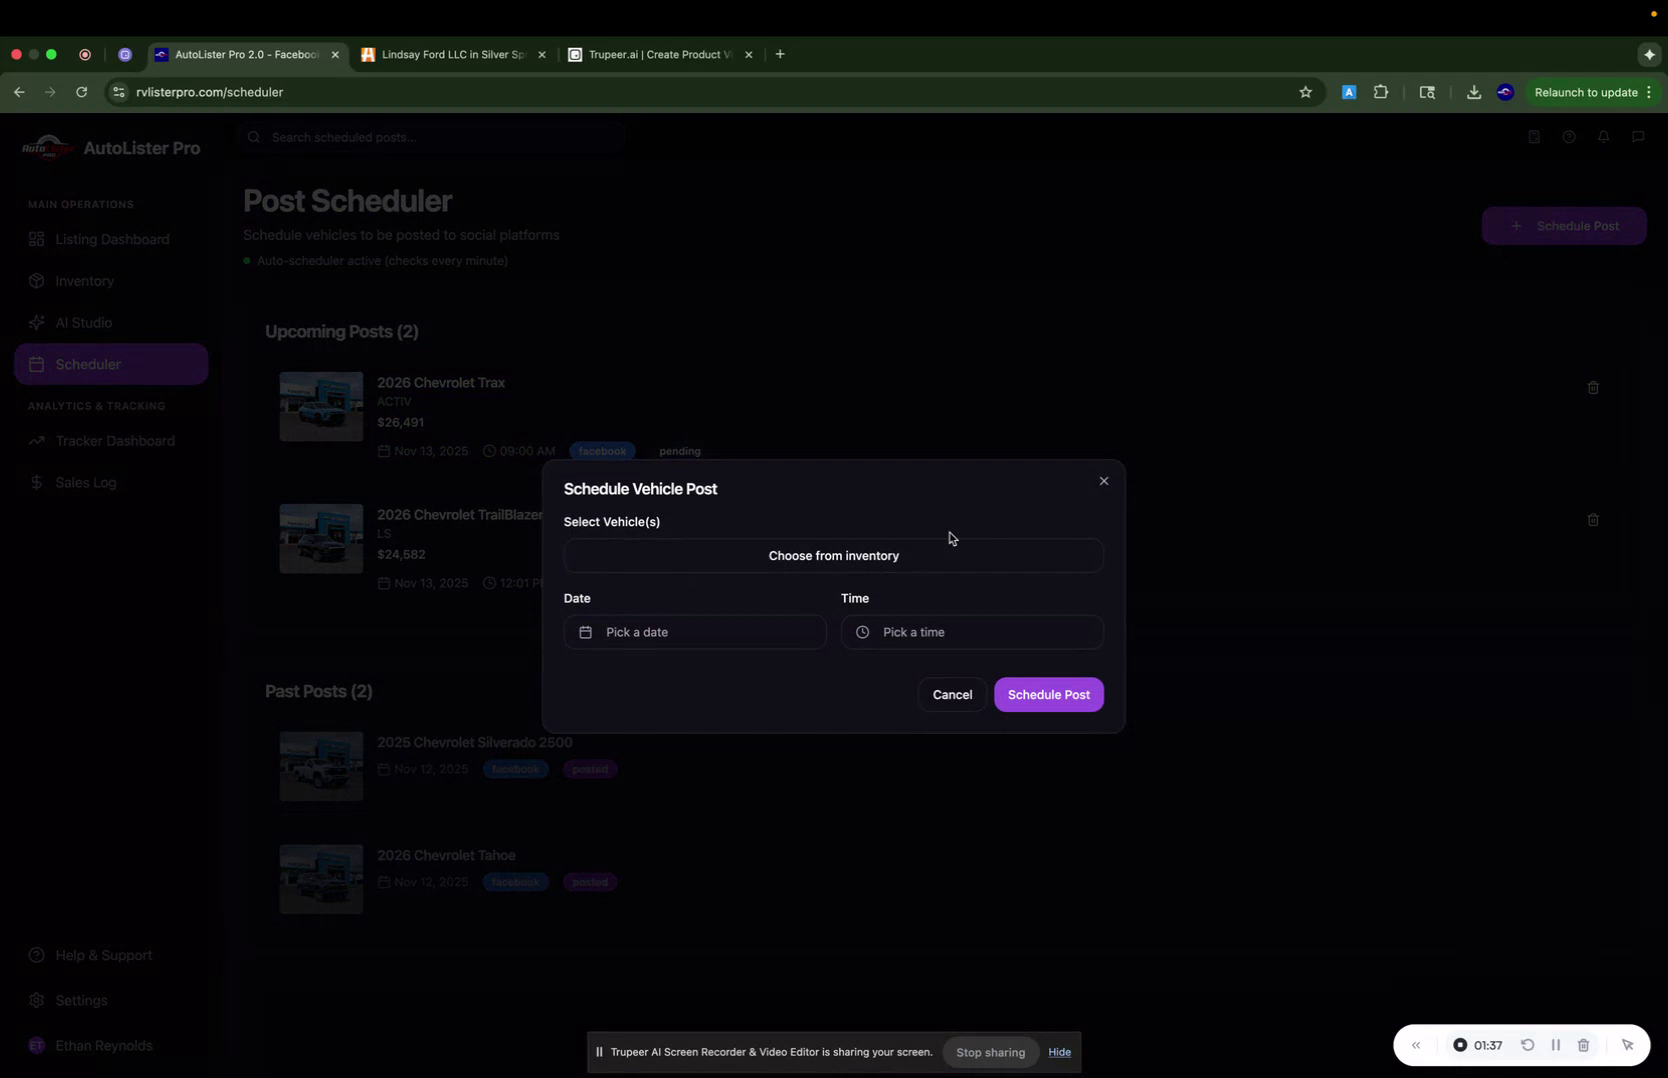The height and width of the screenshot is (1078, 1668).
Task: Click the notification bell icon
Action: (1603, 137)
